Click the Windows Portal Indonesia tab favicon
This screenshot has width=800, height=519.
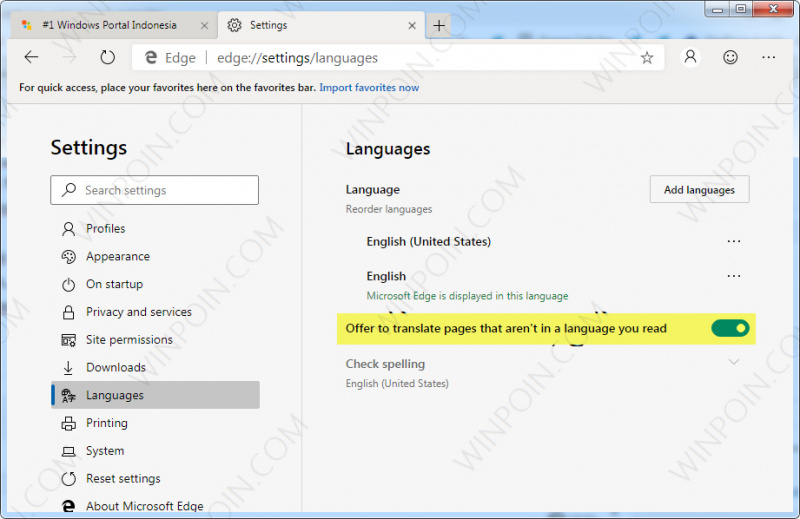click(x=27, y=25)
